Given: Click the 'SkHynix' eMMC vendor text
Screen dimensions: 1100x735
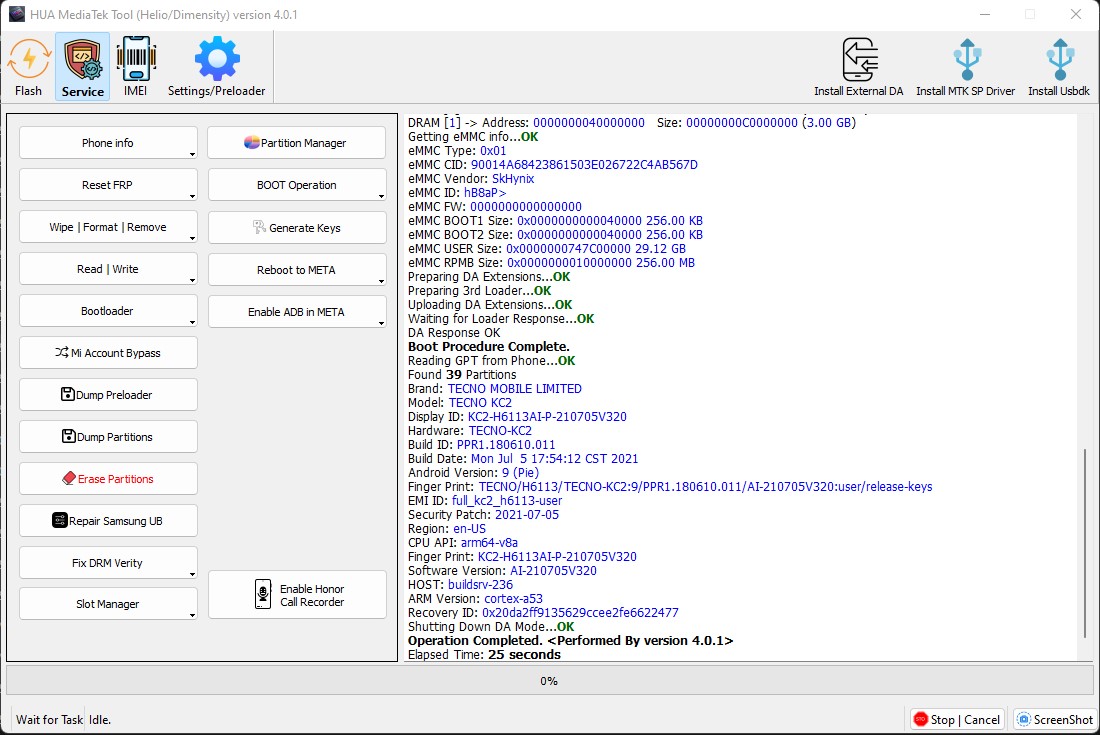Looking at the screenshot, I should (513, 179).
